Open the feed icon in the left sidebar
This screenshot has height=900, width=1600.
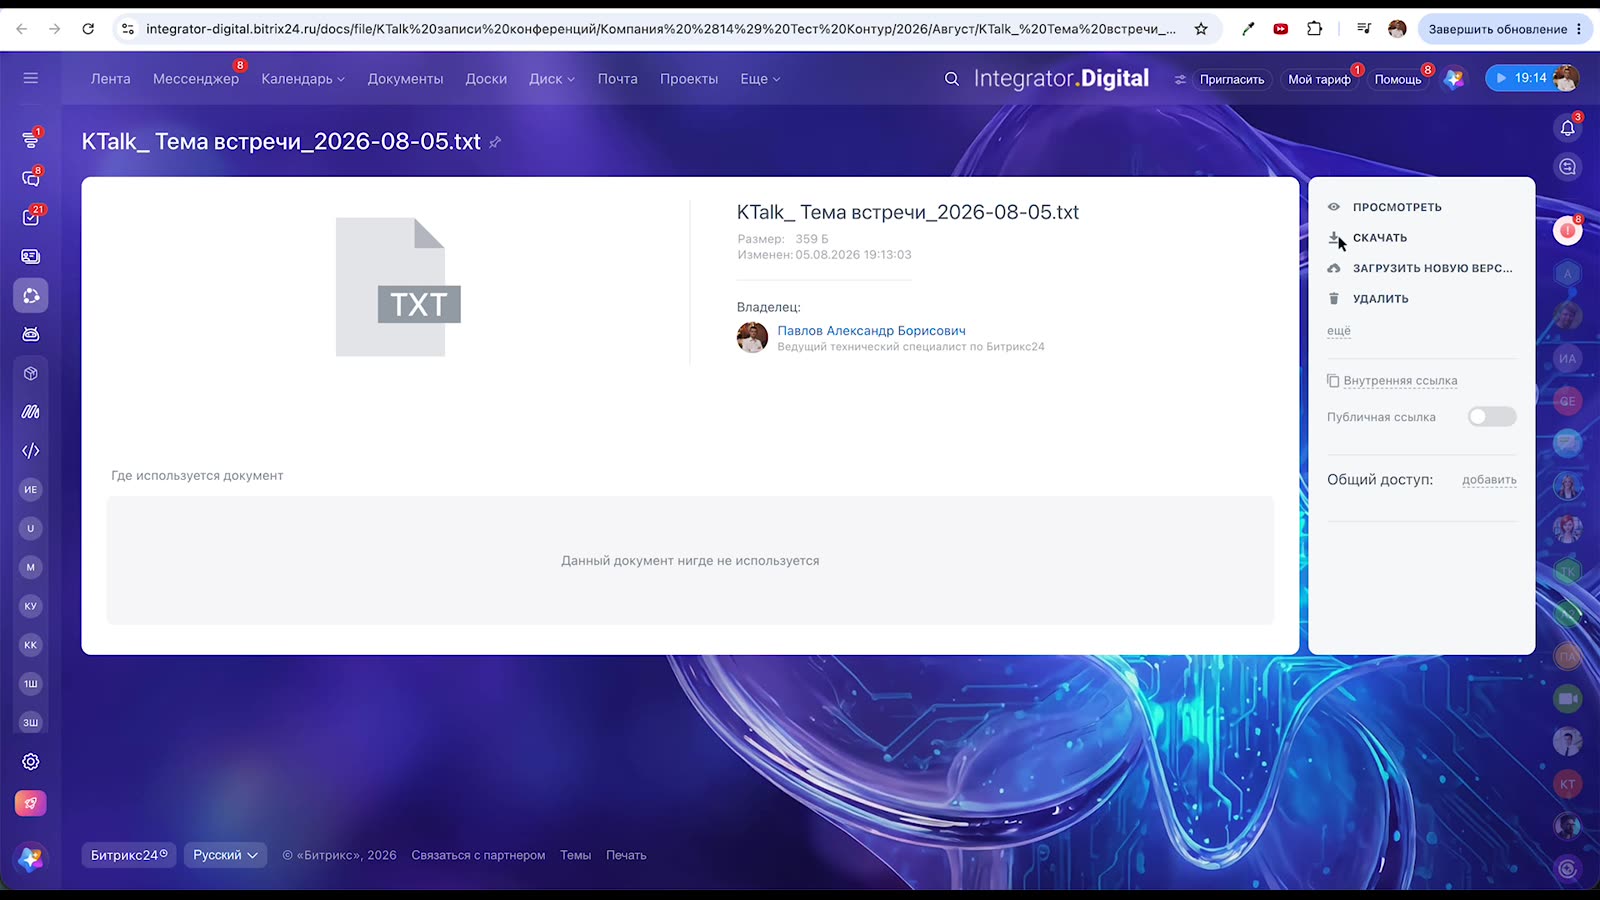coord(31,140)
